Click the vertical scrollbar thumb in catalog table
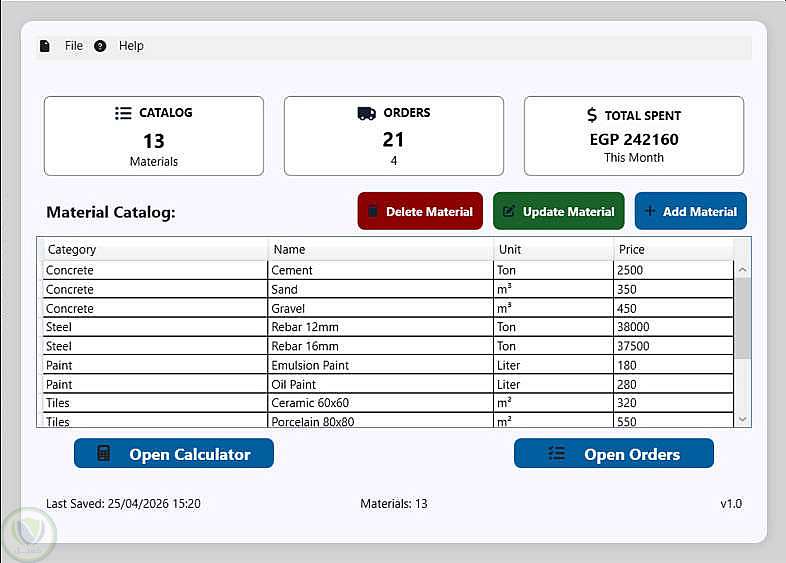This screenshot has height=563, width=786. (742, 318)
